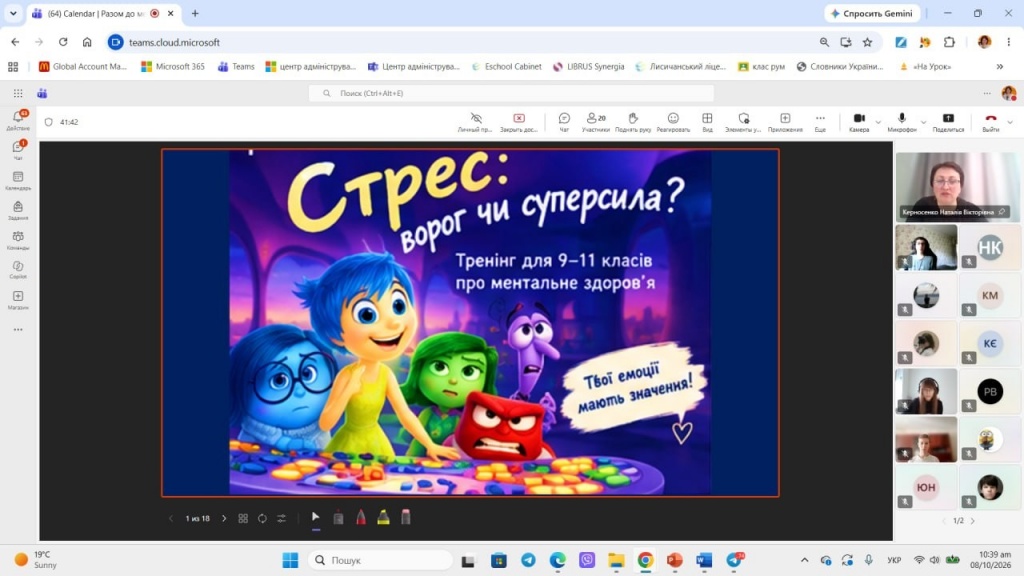
Task: Open the Activity feed in sidebar
Action: click(18, 120)
